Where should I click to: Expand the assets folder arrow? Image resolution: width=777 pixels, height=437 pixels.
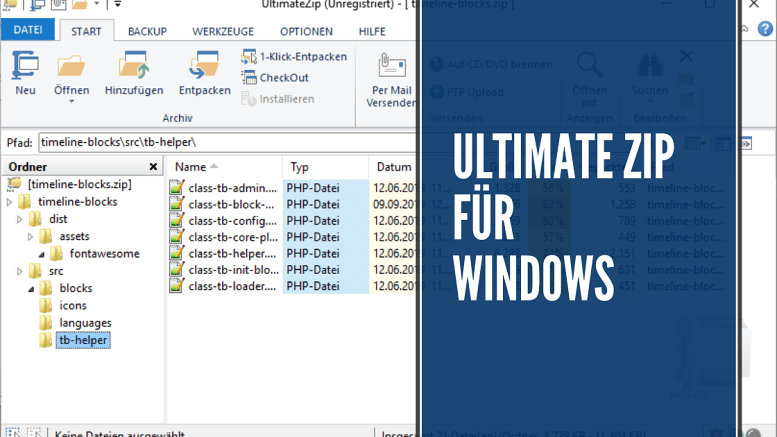click(x=30, y=237)
